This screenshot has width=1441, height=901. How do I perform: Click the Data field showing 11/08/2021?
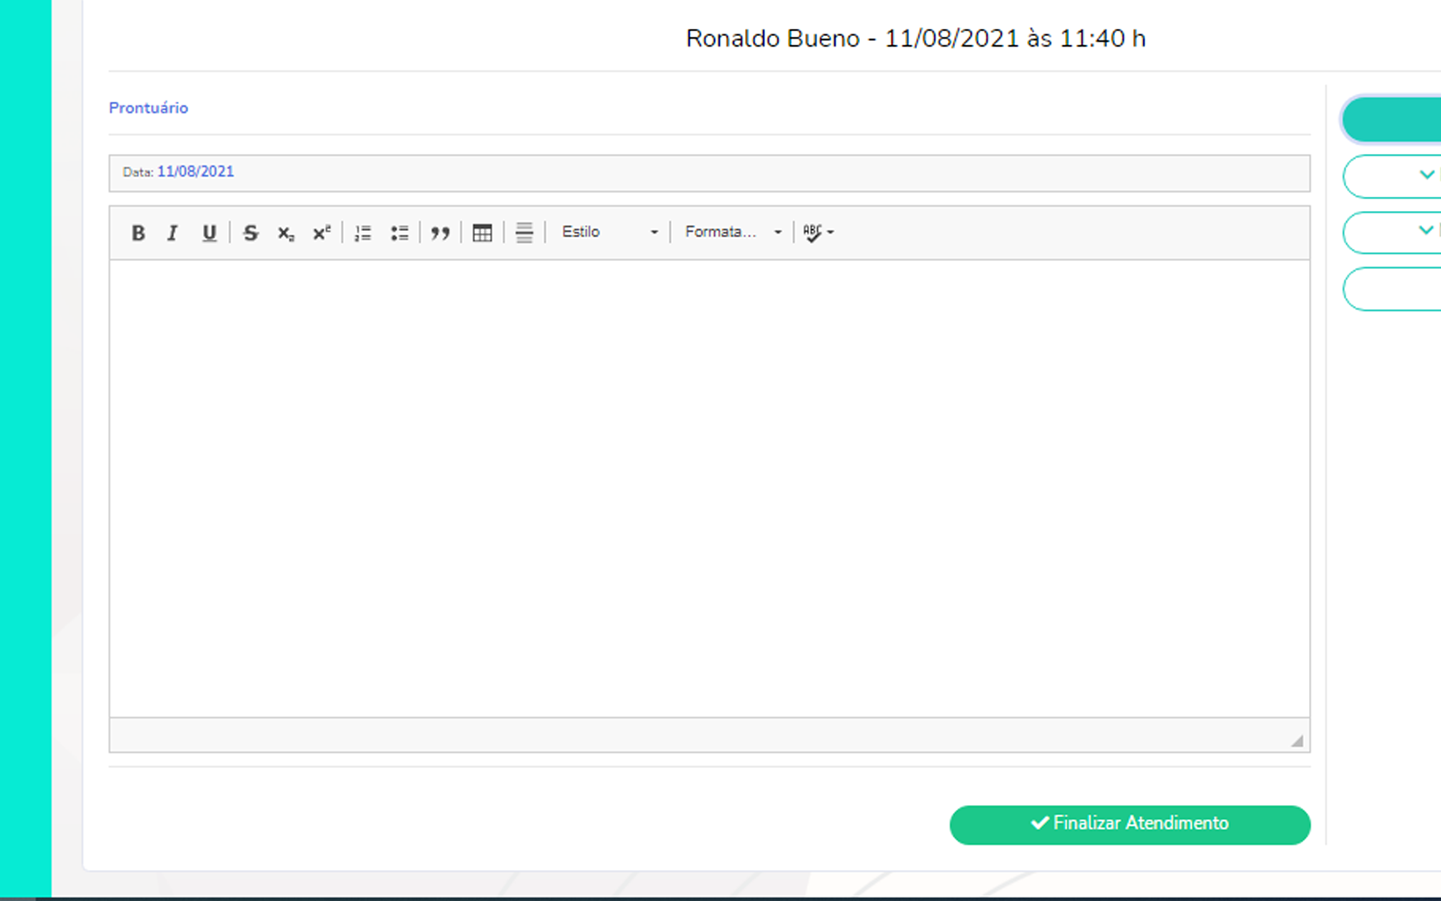(x=708, y=173)
